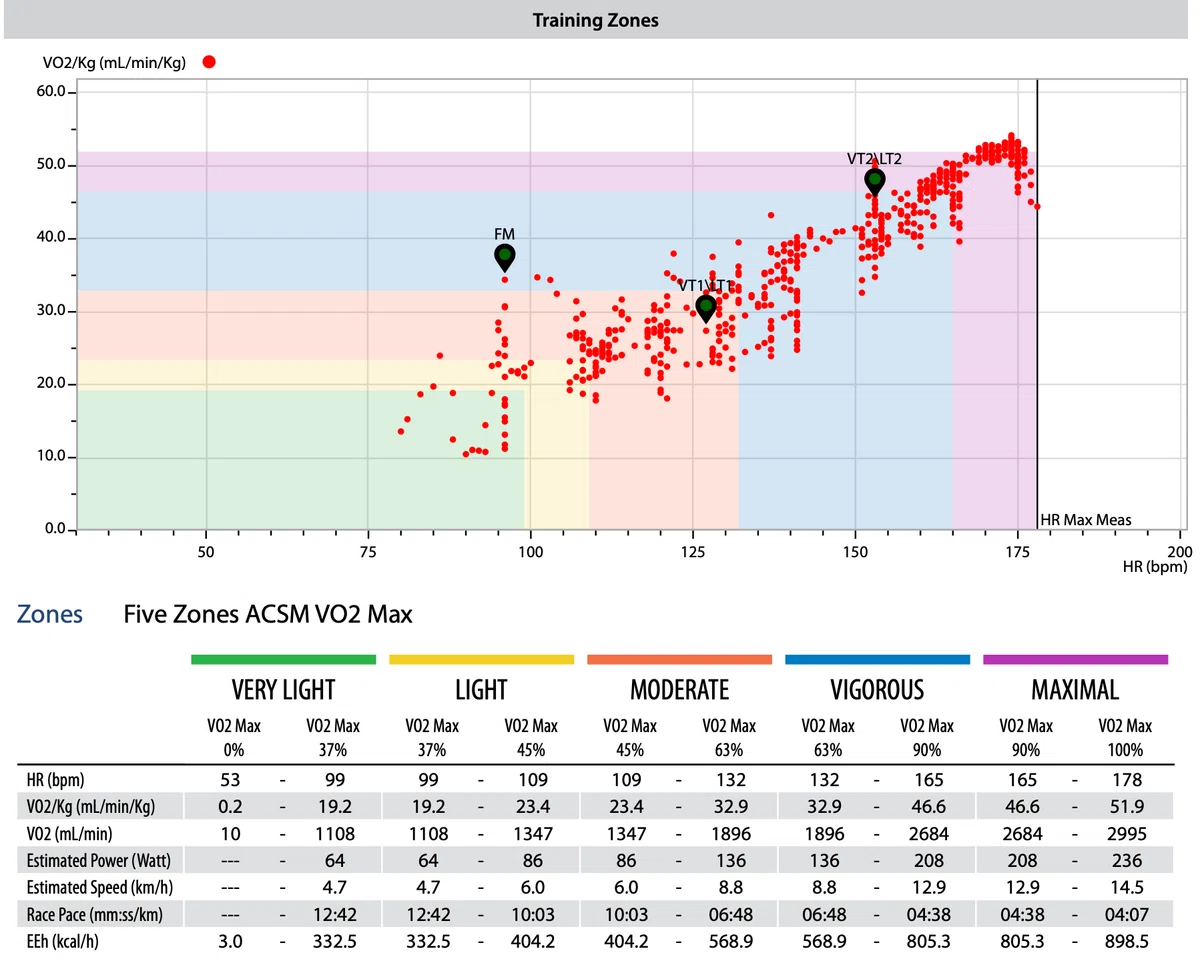Click the HR (bpm) table row label
1200x973 pixels.
[x=54, y=781]
